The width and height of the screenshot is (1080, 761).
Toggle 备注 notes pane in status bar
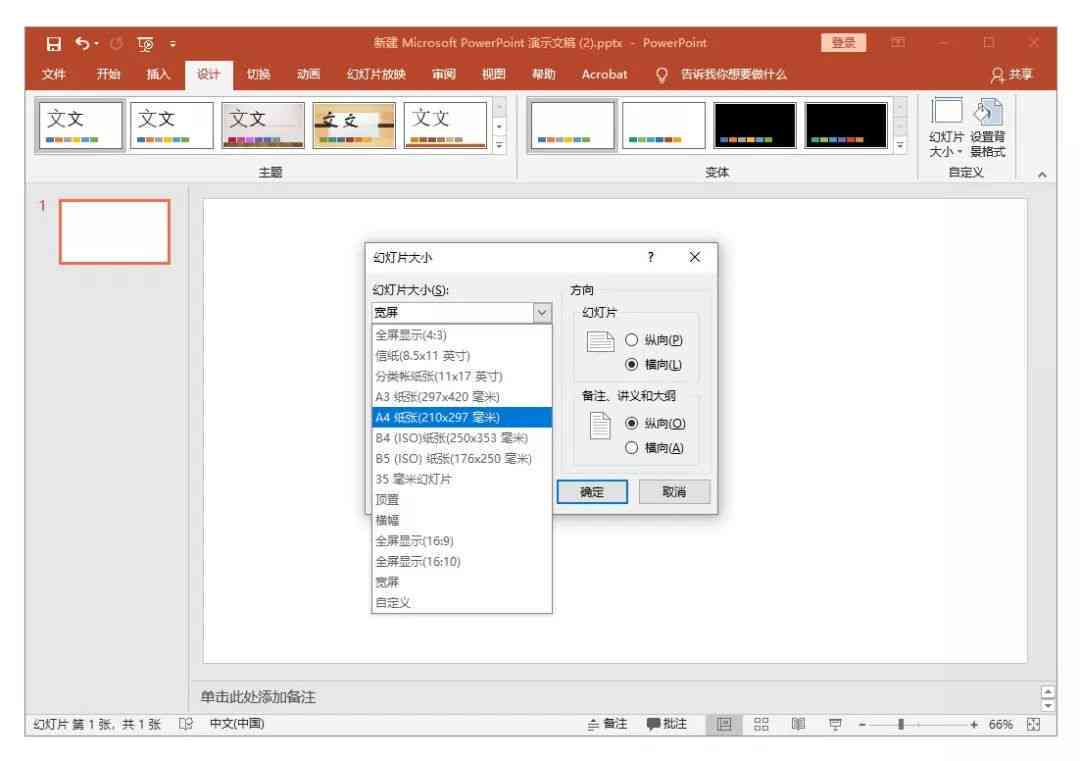point(607,724)
